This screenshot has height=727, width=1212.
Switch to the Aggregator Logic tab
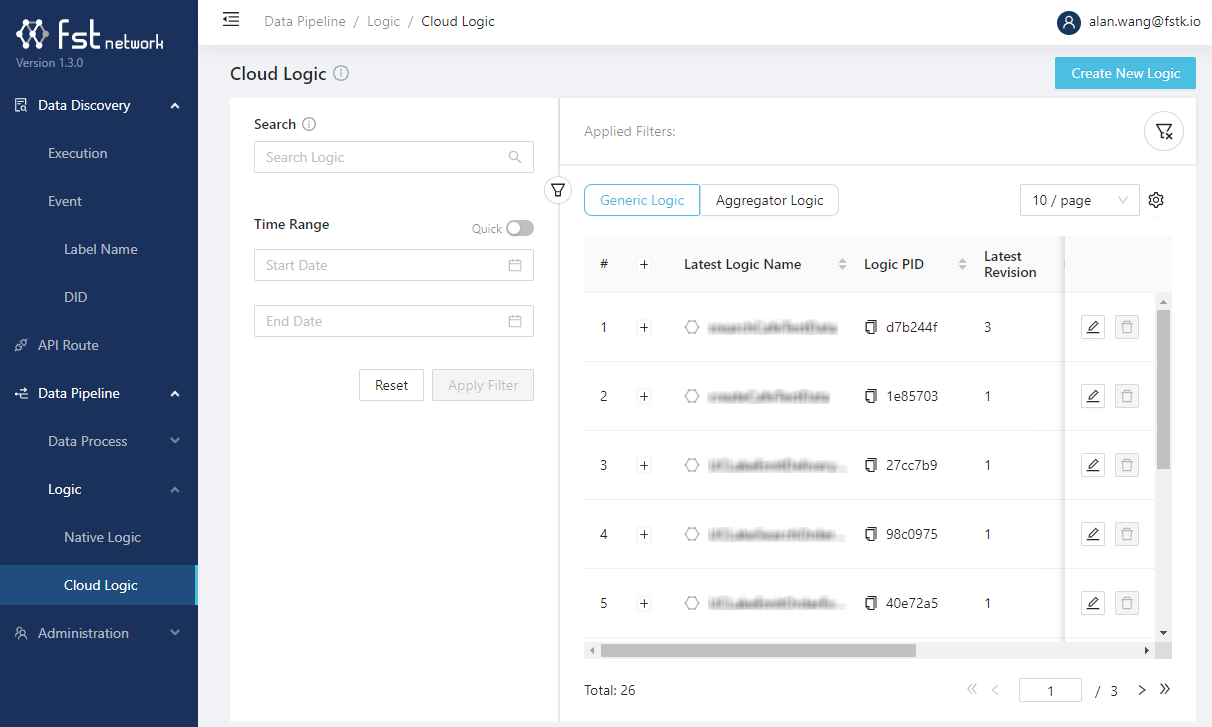pos(769,200)
